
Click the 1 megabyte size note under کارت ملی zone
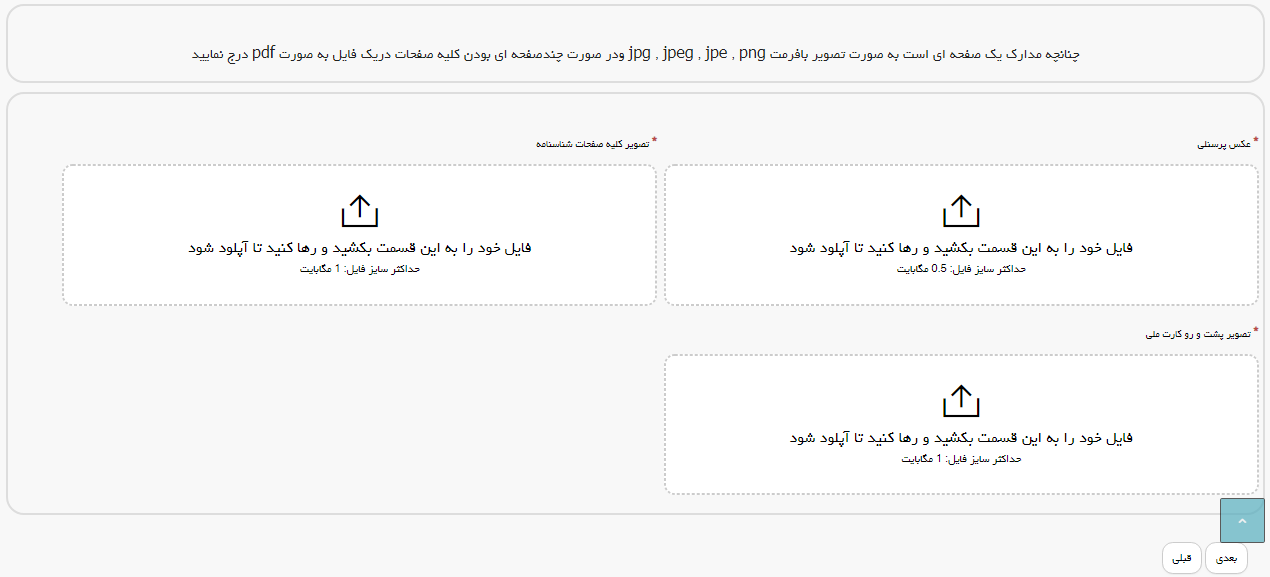[x=961, y=460]
